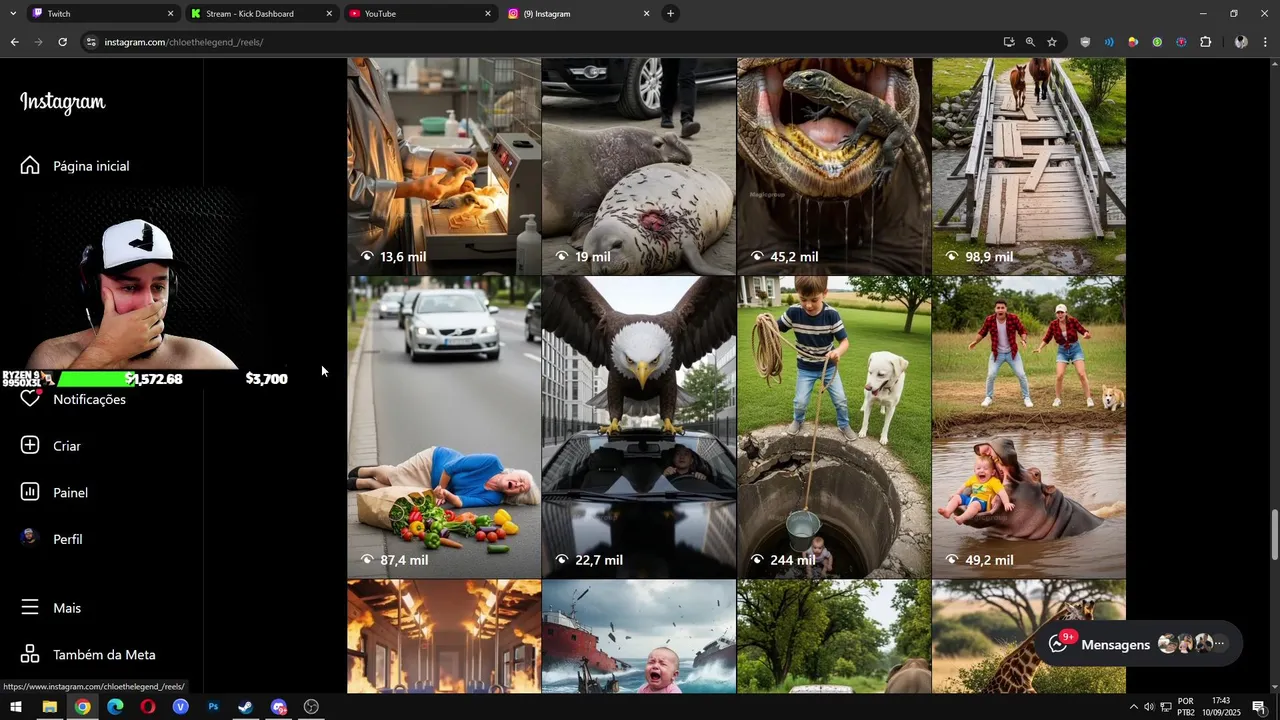Open Steam from taskbar
This screenshot has height=720, width=1280.
[246, 707]
